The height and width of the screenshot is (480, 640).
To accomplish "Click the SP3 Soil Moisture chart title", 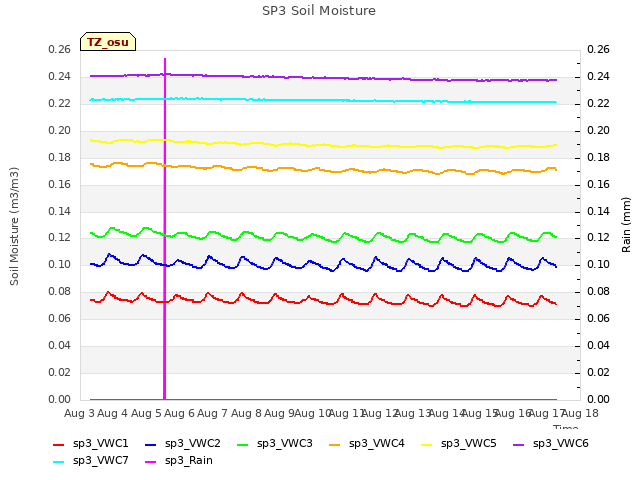I will 319,11.
